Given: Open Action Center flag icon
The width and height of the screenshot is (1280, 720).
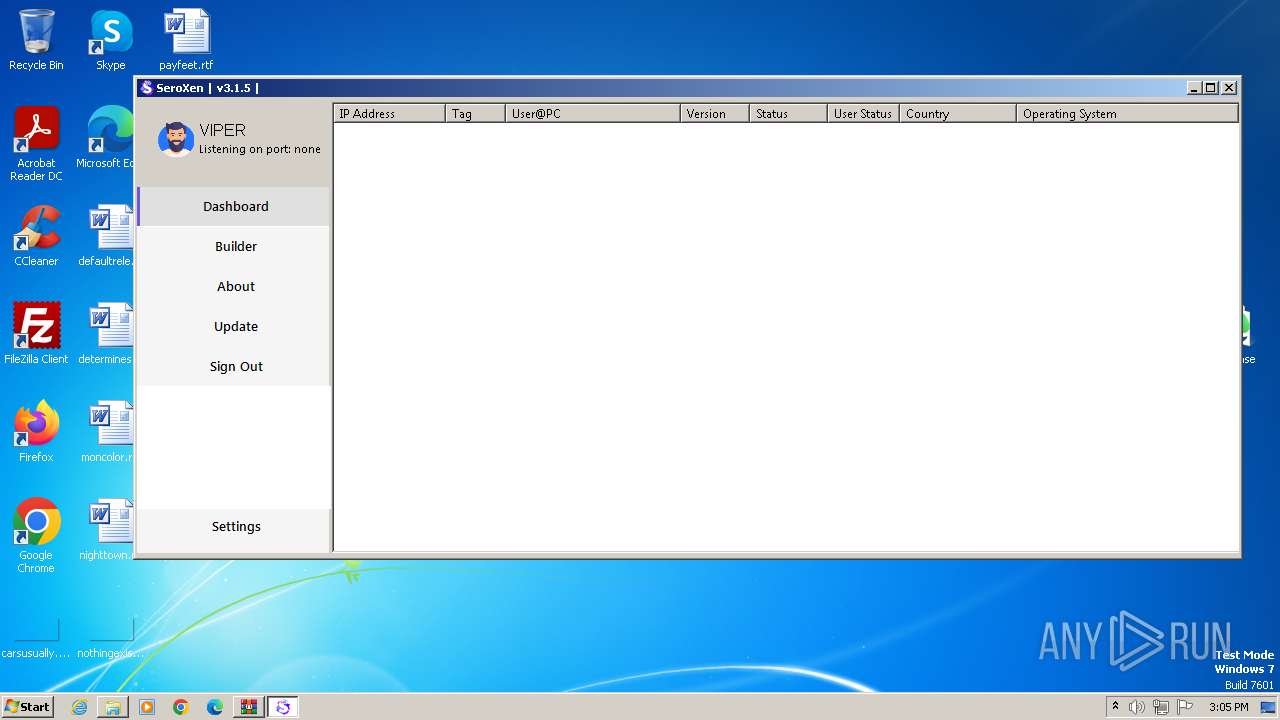Looking at the screenshot, I should [1185, 707].
